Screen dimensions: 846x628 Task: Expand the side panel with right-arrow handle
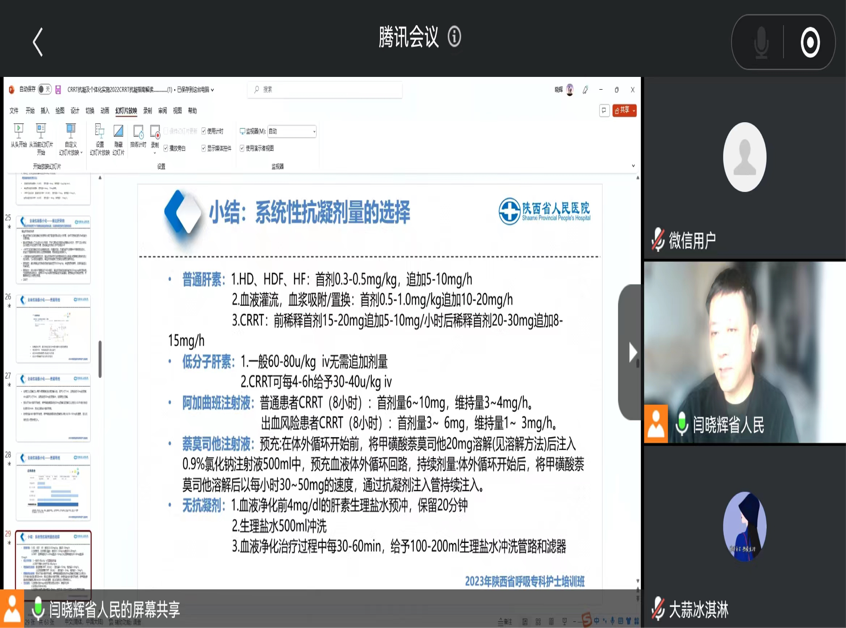(x=631, y=352)
